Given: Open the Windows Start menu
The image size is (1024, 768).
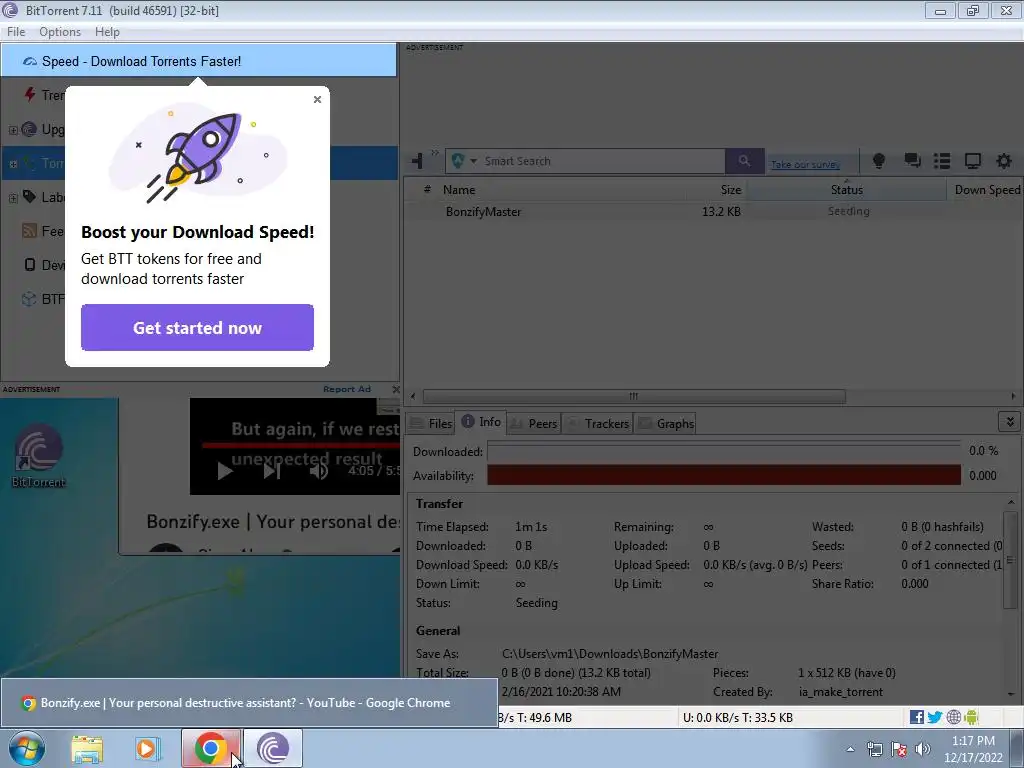Looking at the screenshot, I should (26, 748).
